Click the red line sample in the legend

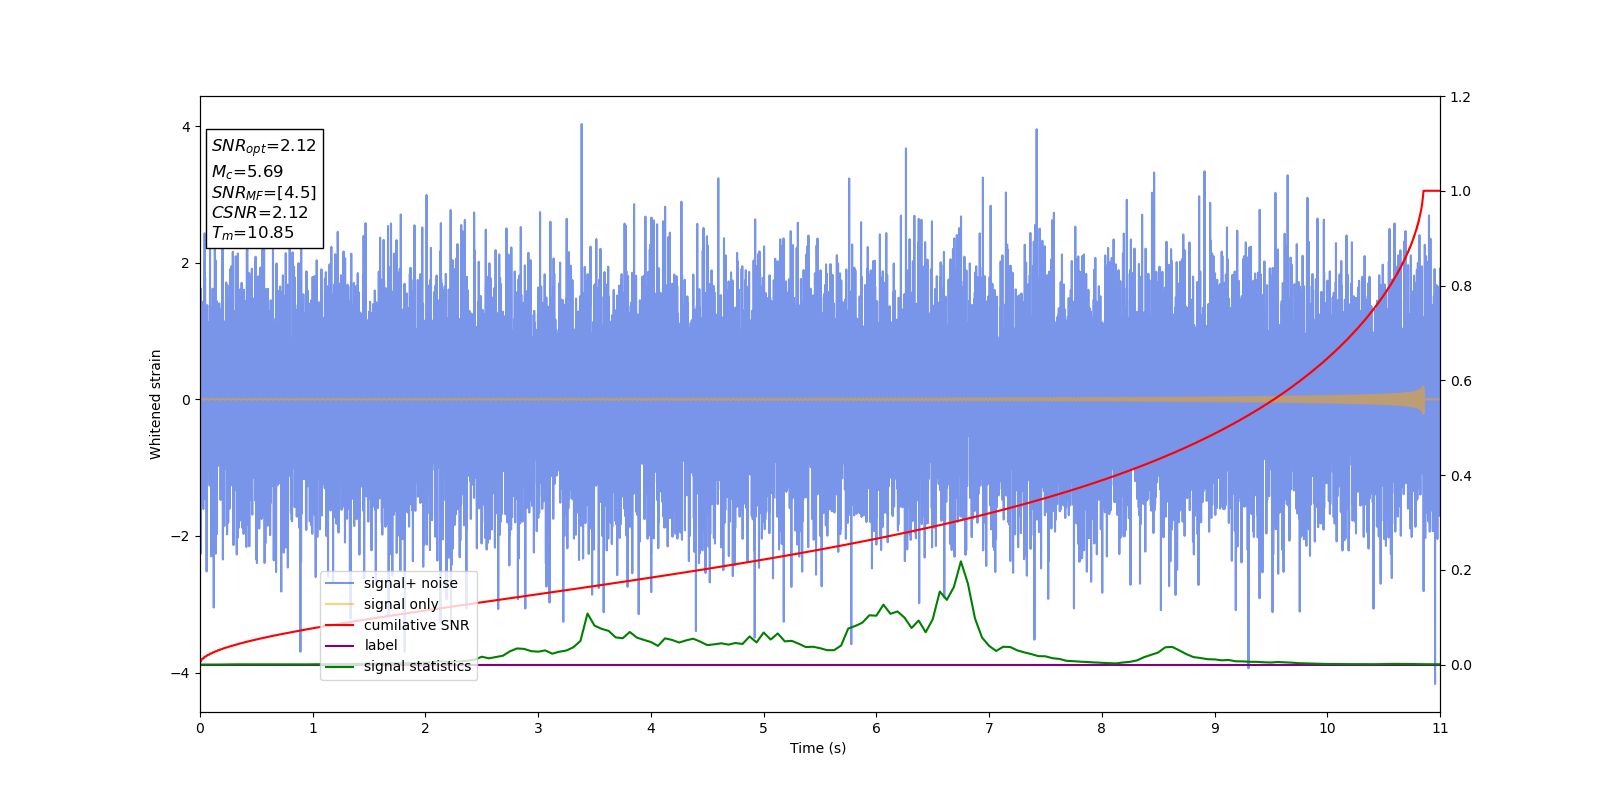point(340,625)
